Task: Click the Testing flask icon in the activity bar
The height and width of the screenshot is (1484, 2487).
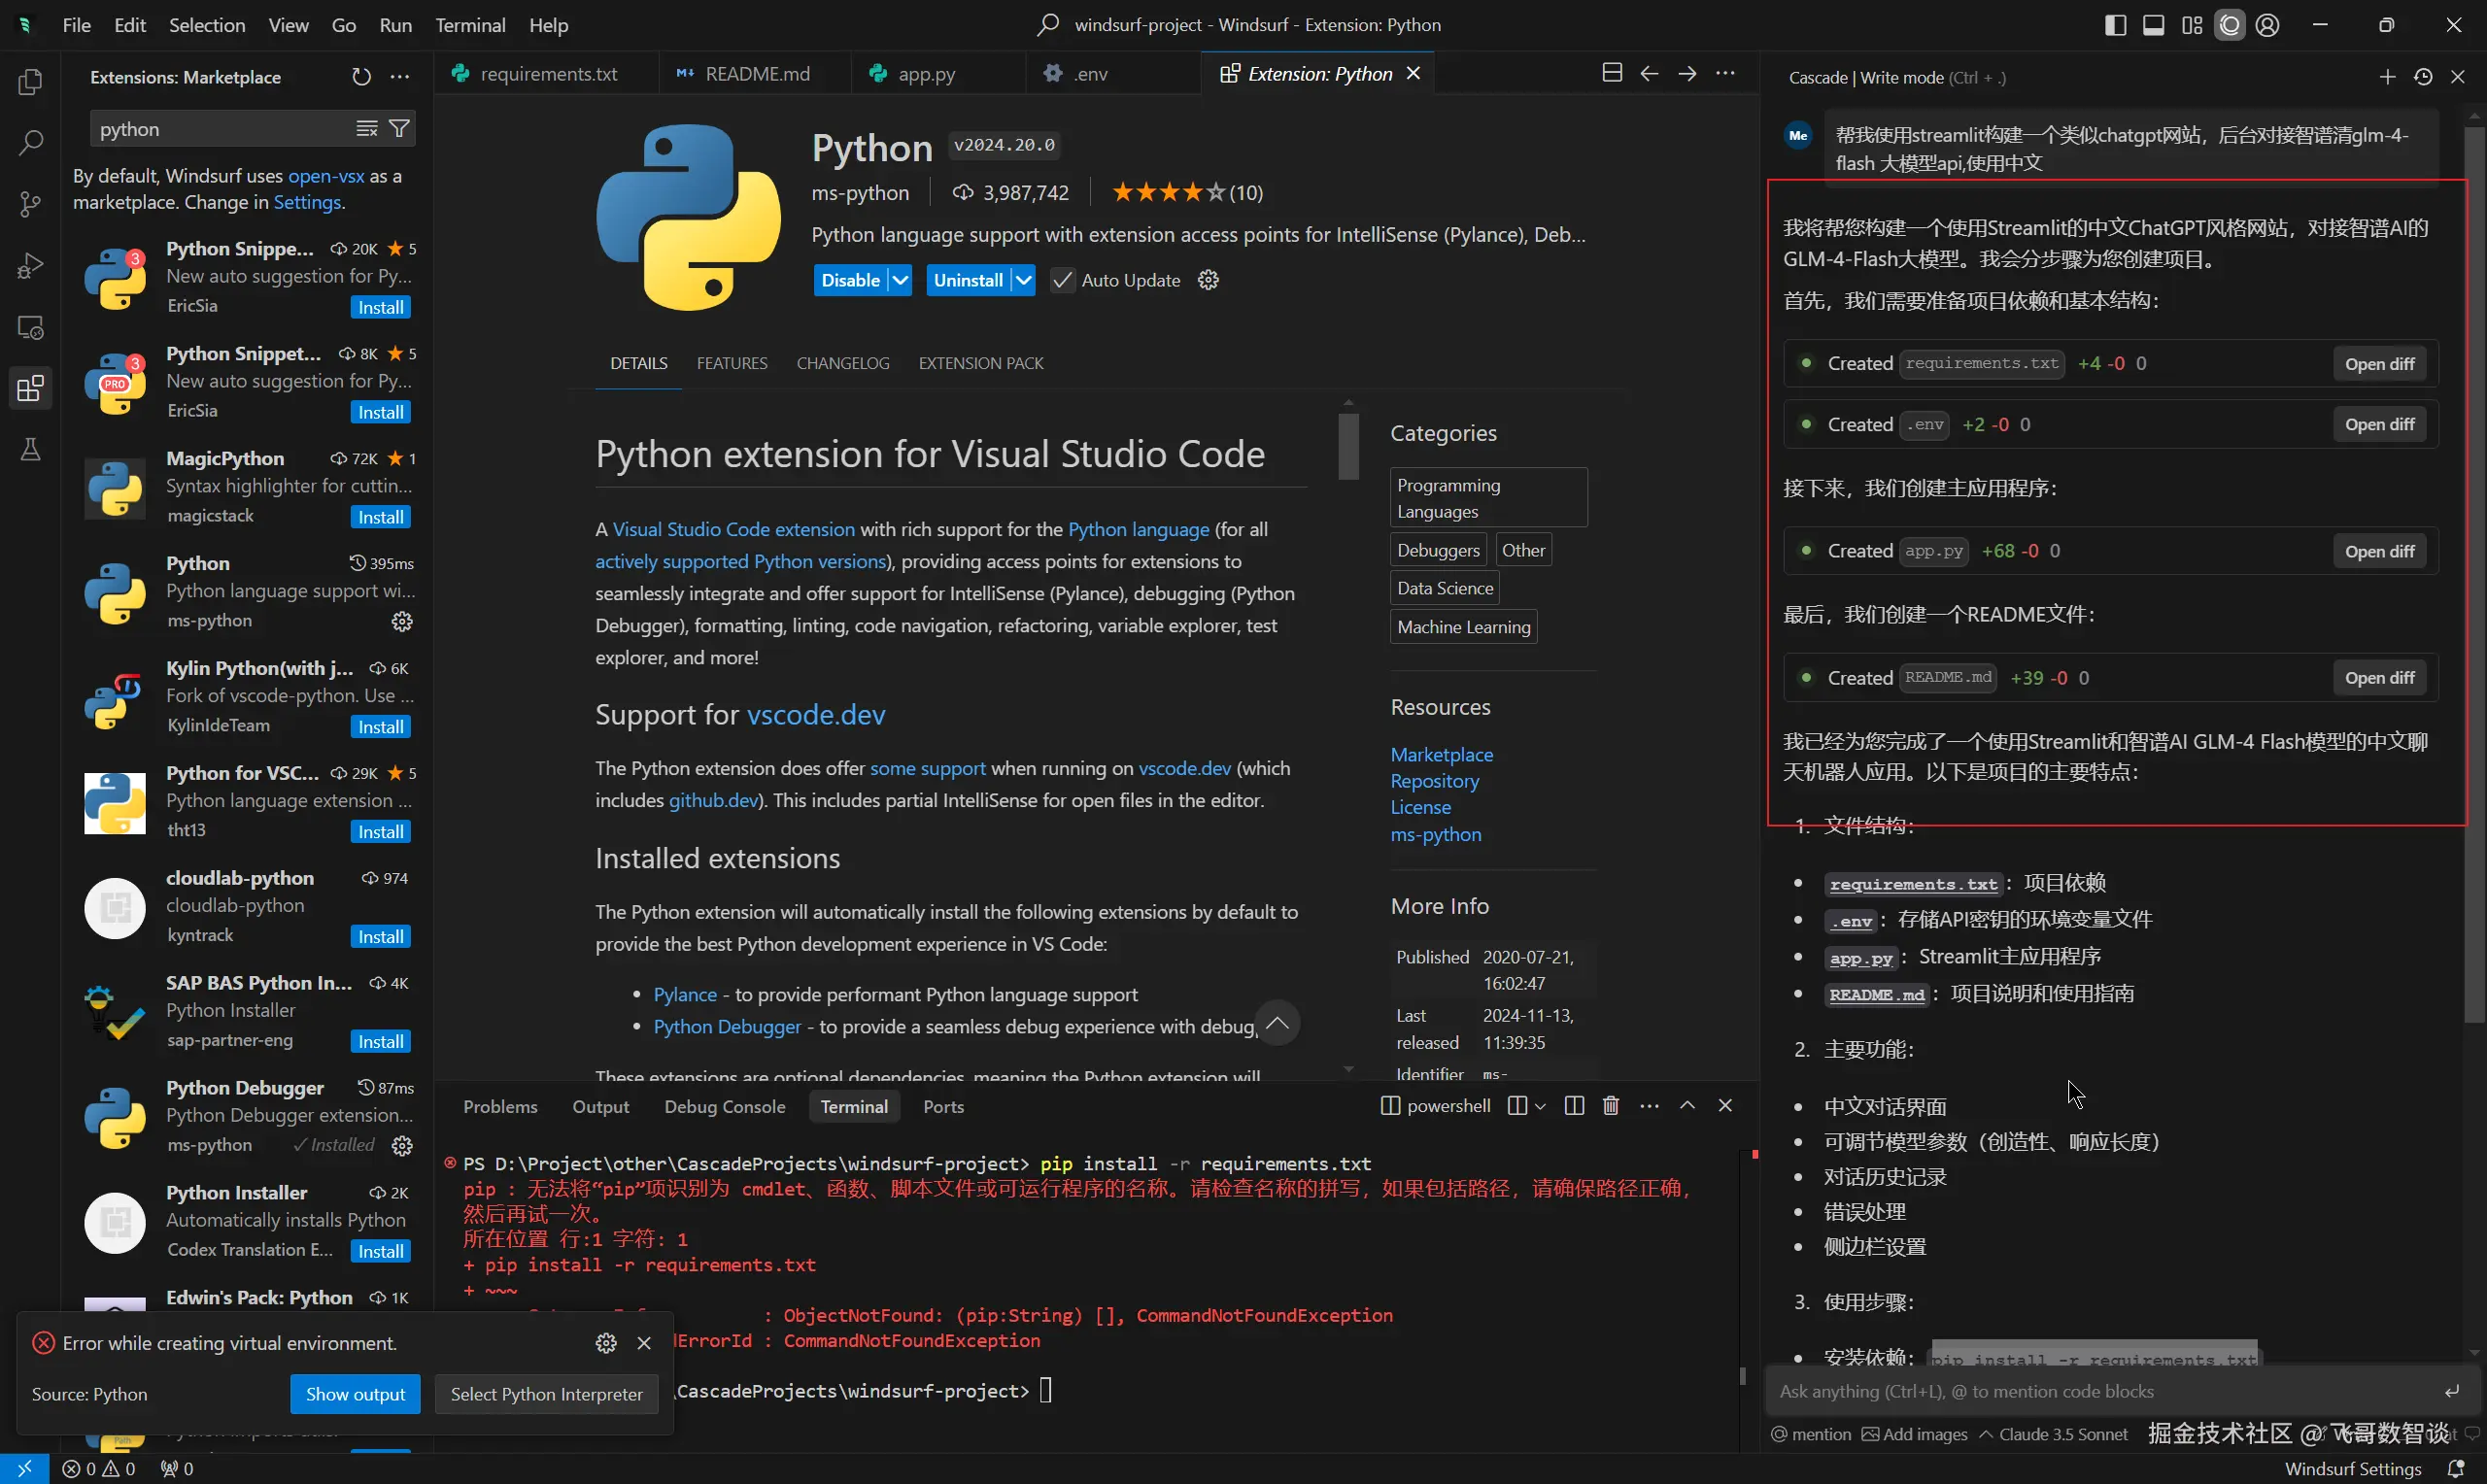Action: click(x=30, y=450)
